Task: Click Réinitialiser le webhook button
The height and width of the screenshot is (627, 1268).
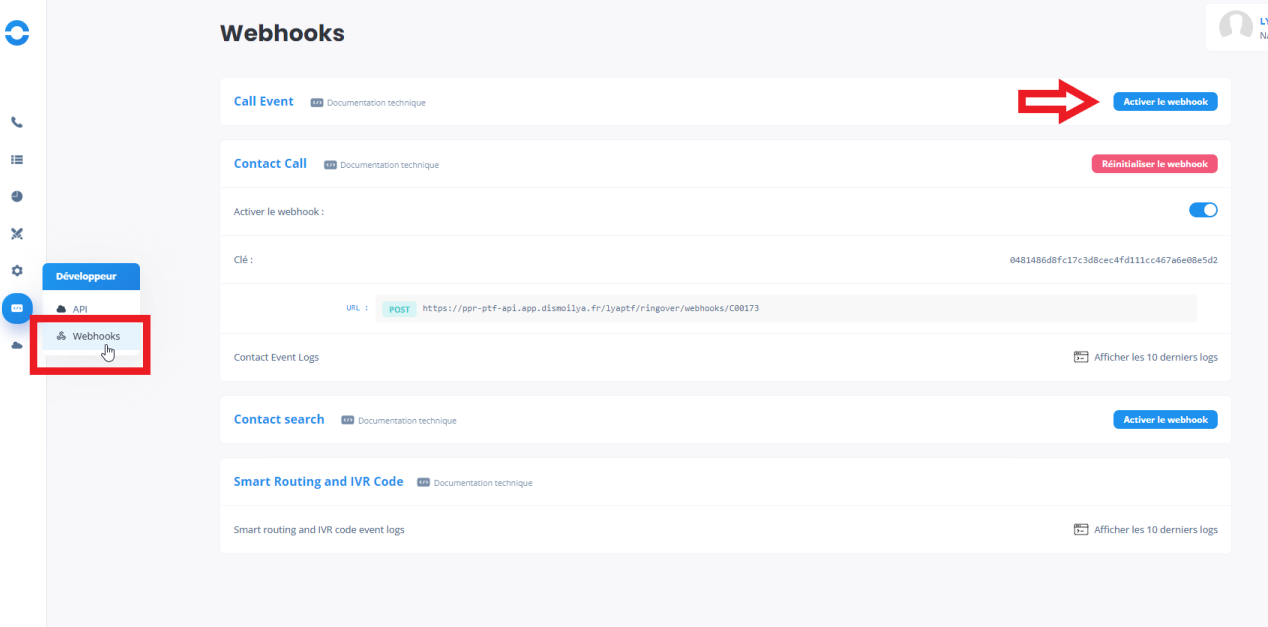Action: click(x=1154, y=164)
